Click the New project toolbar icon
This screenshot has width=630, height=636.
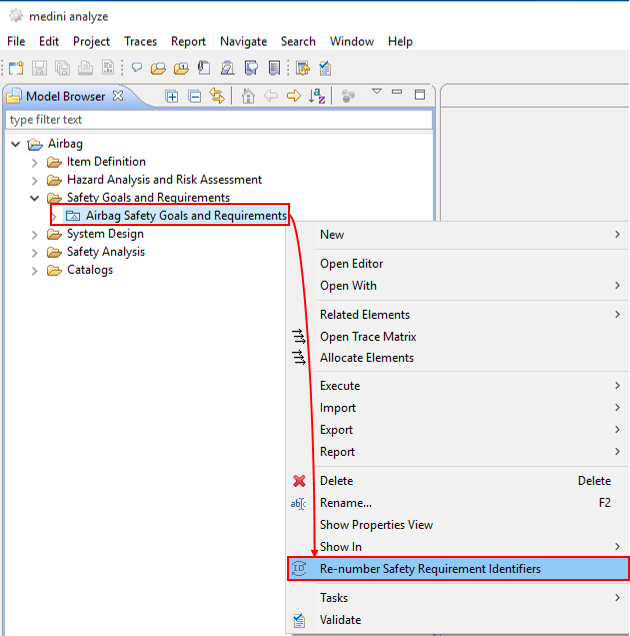[x=16, y=68]
